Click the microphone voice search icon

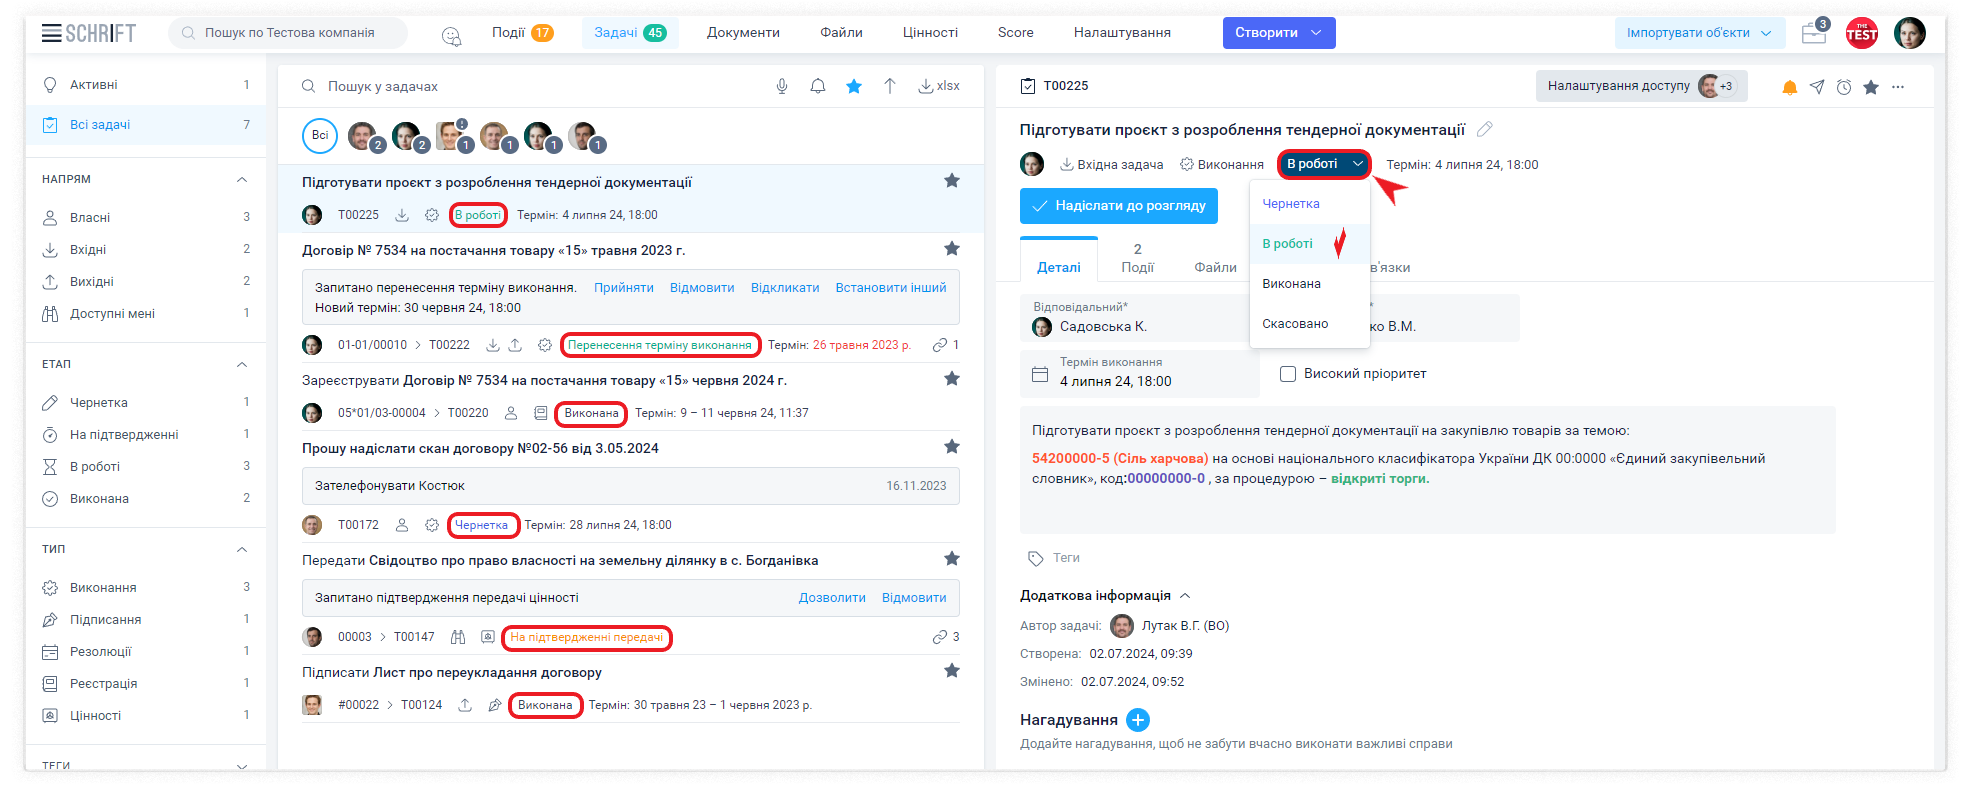(782, 86)
